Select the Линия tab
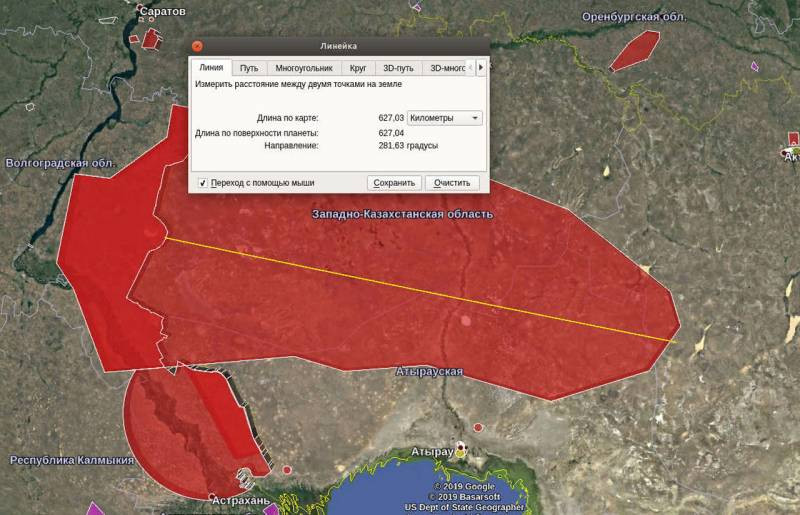800x515 pixels. tap(211, 68)
